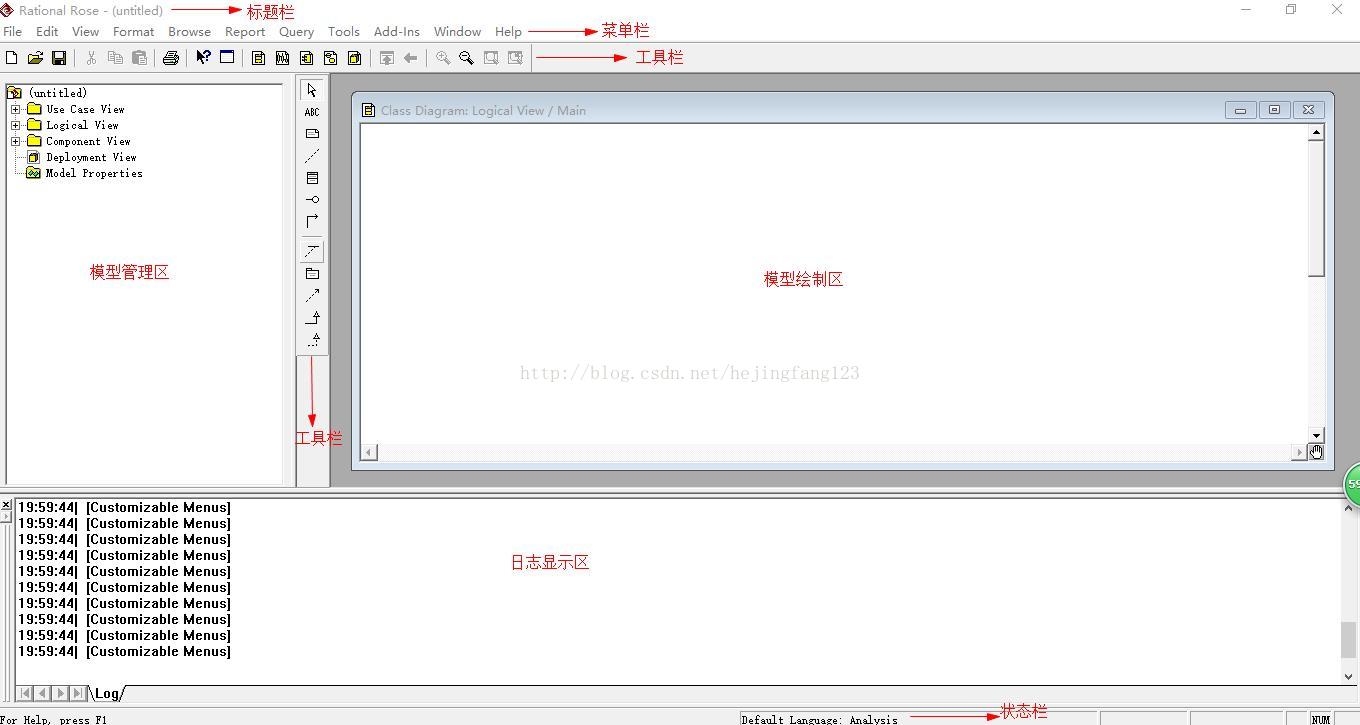1360x725 pixels.
Task: Open the File menu
Action: pos(13,32)
